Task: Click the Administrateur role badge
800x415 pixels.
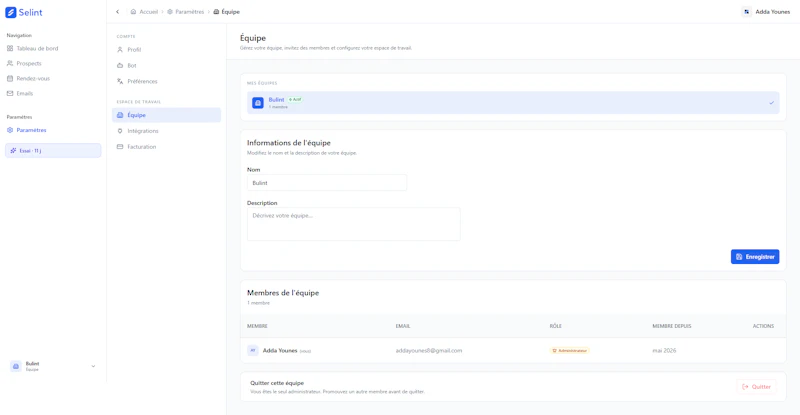Action: 569,351
